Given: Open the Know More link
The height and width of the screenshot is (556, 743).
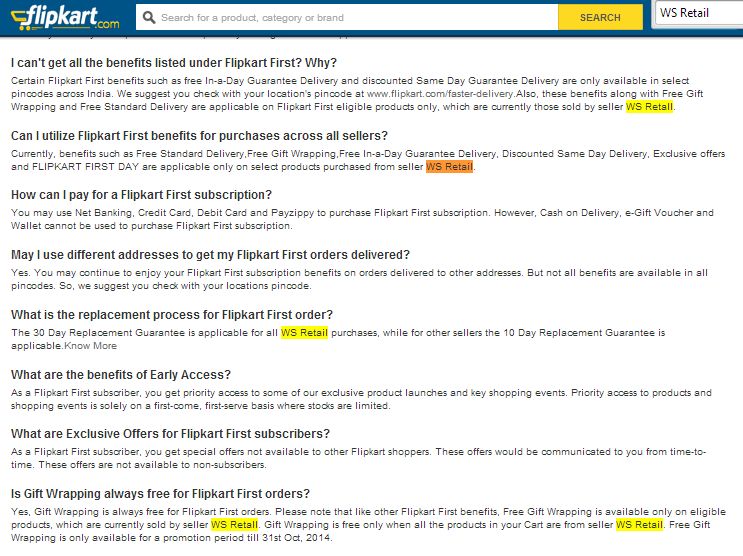Looking at the screenshot, I should pos(90,346).
